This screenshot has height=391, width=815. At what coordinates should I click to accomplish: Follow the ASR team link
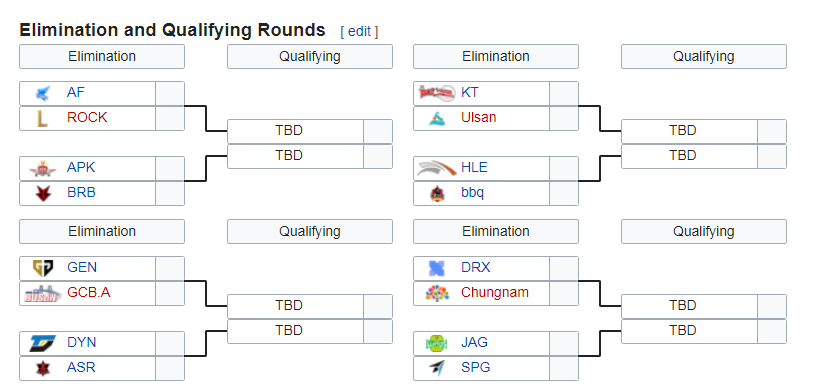(x=81, y=368)
